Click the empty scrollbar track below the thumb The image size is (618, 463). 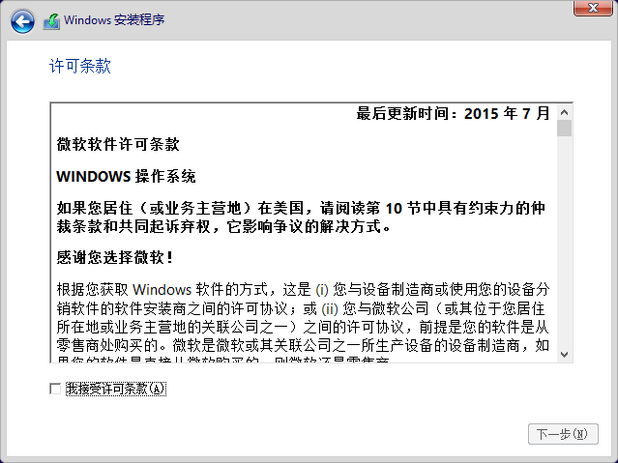564,242
